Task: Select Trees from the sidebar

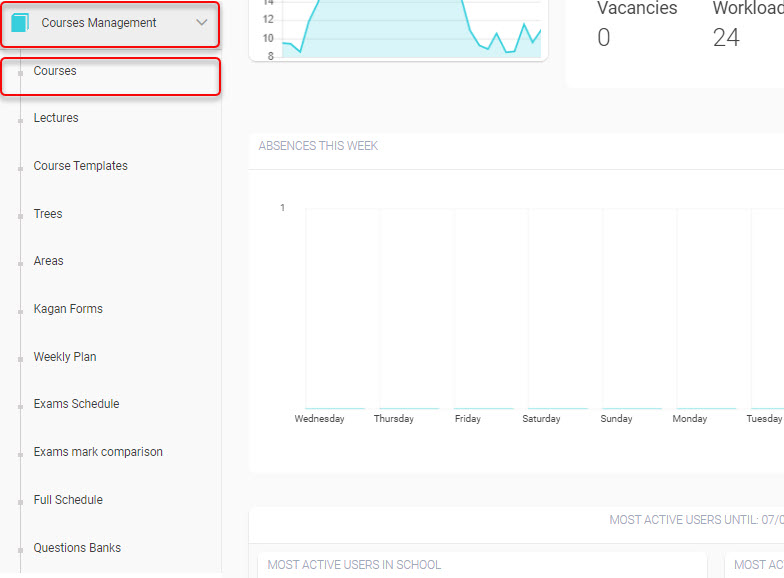Action: click(x=48, y=214)
